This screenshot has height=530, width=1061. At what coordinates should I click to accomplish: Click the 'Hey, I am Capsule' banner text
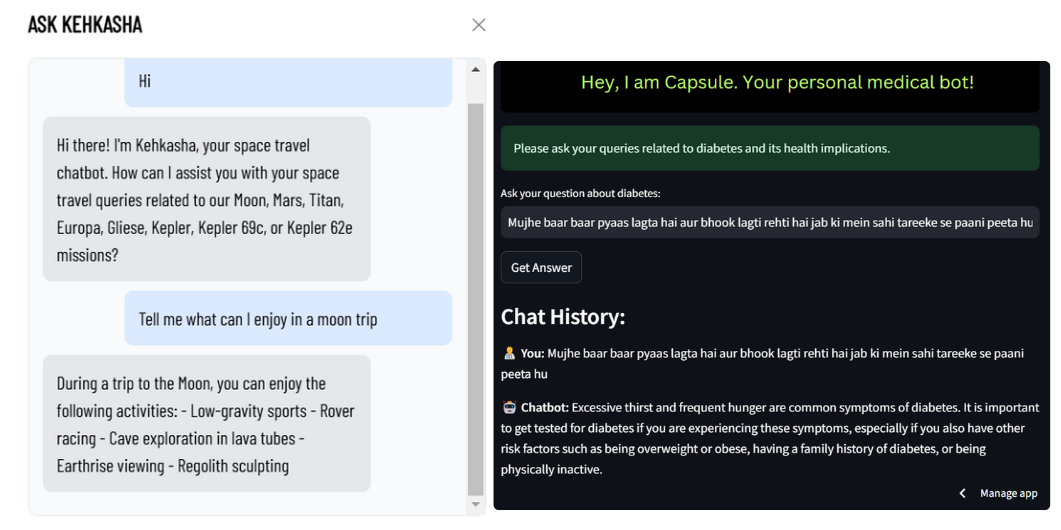pos(777,83)
